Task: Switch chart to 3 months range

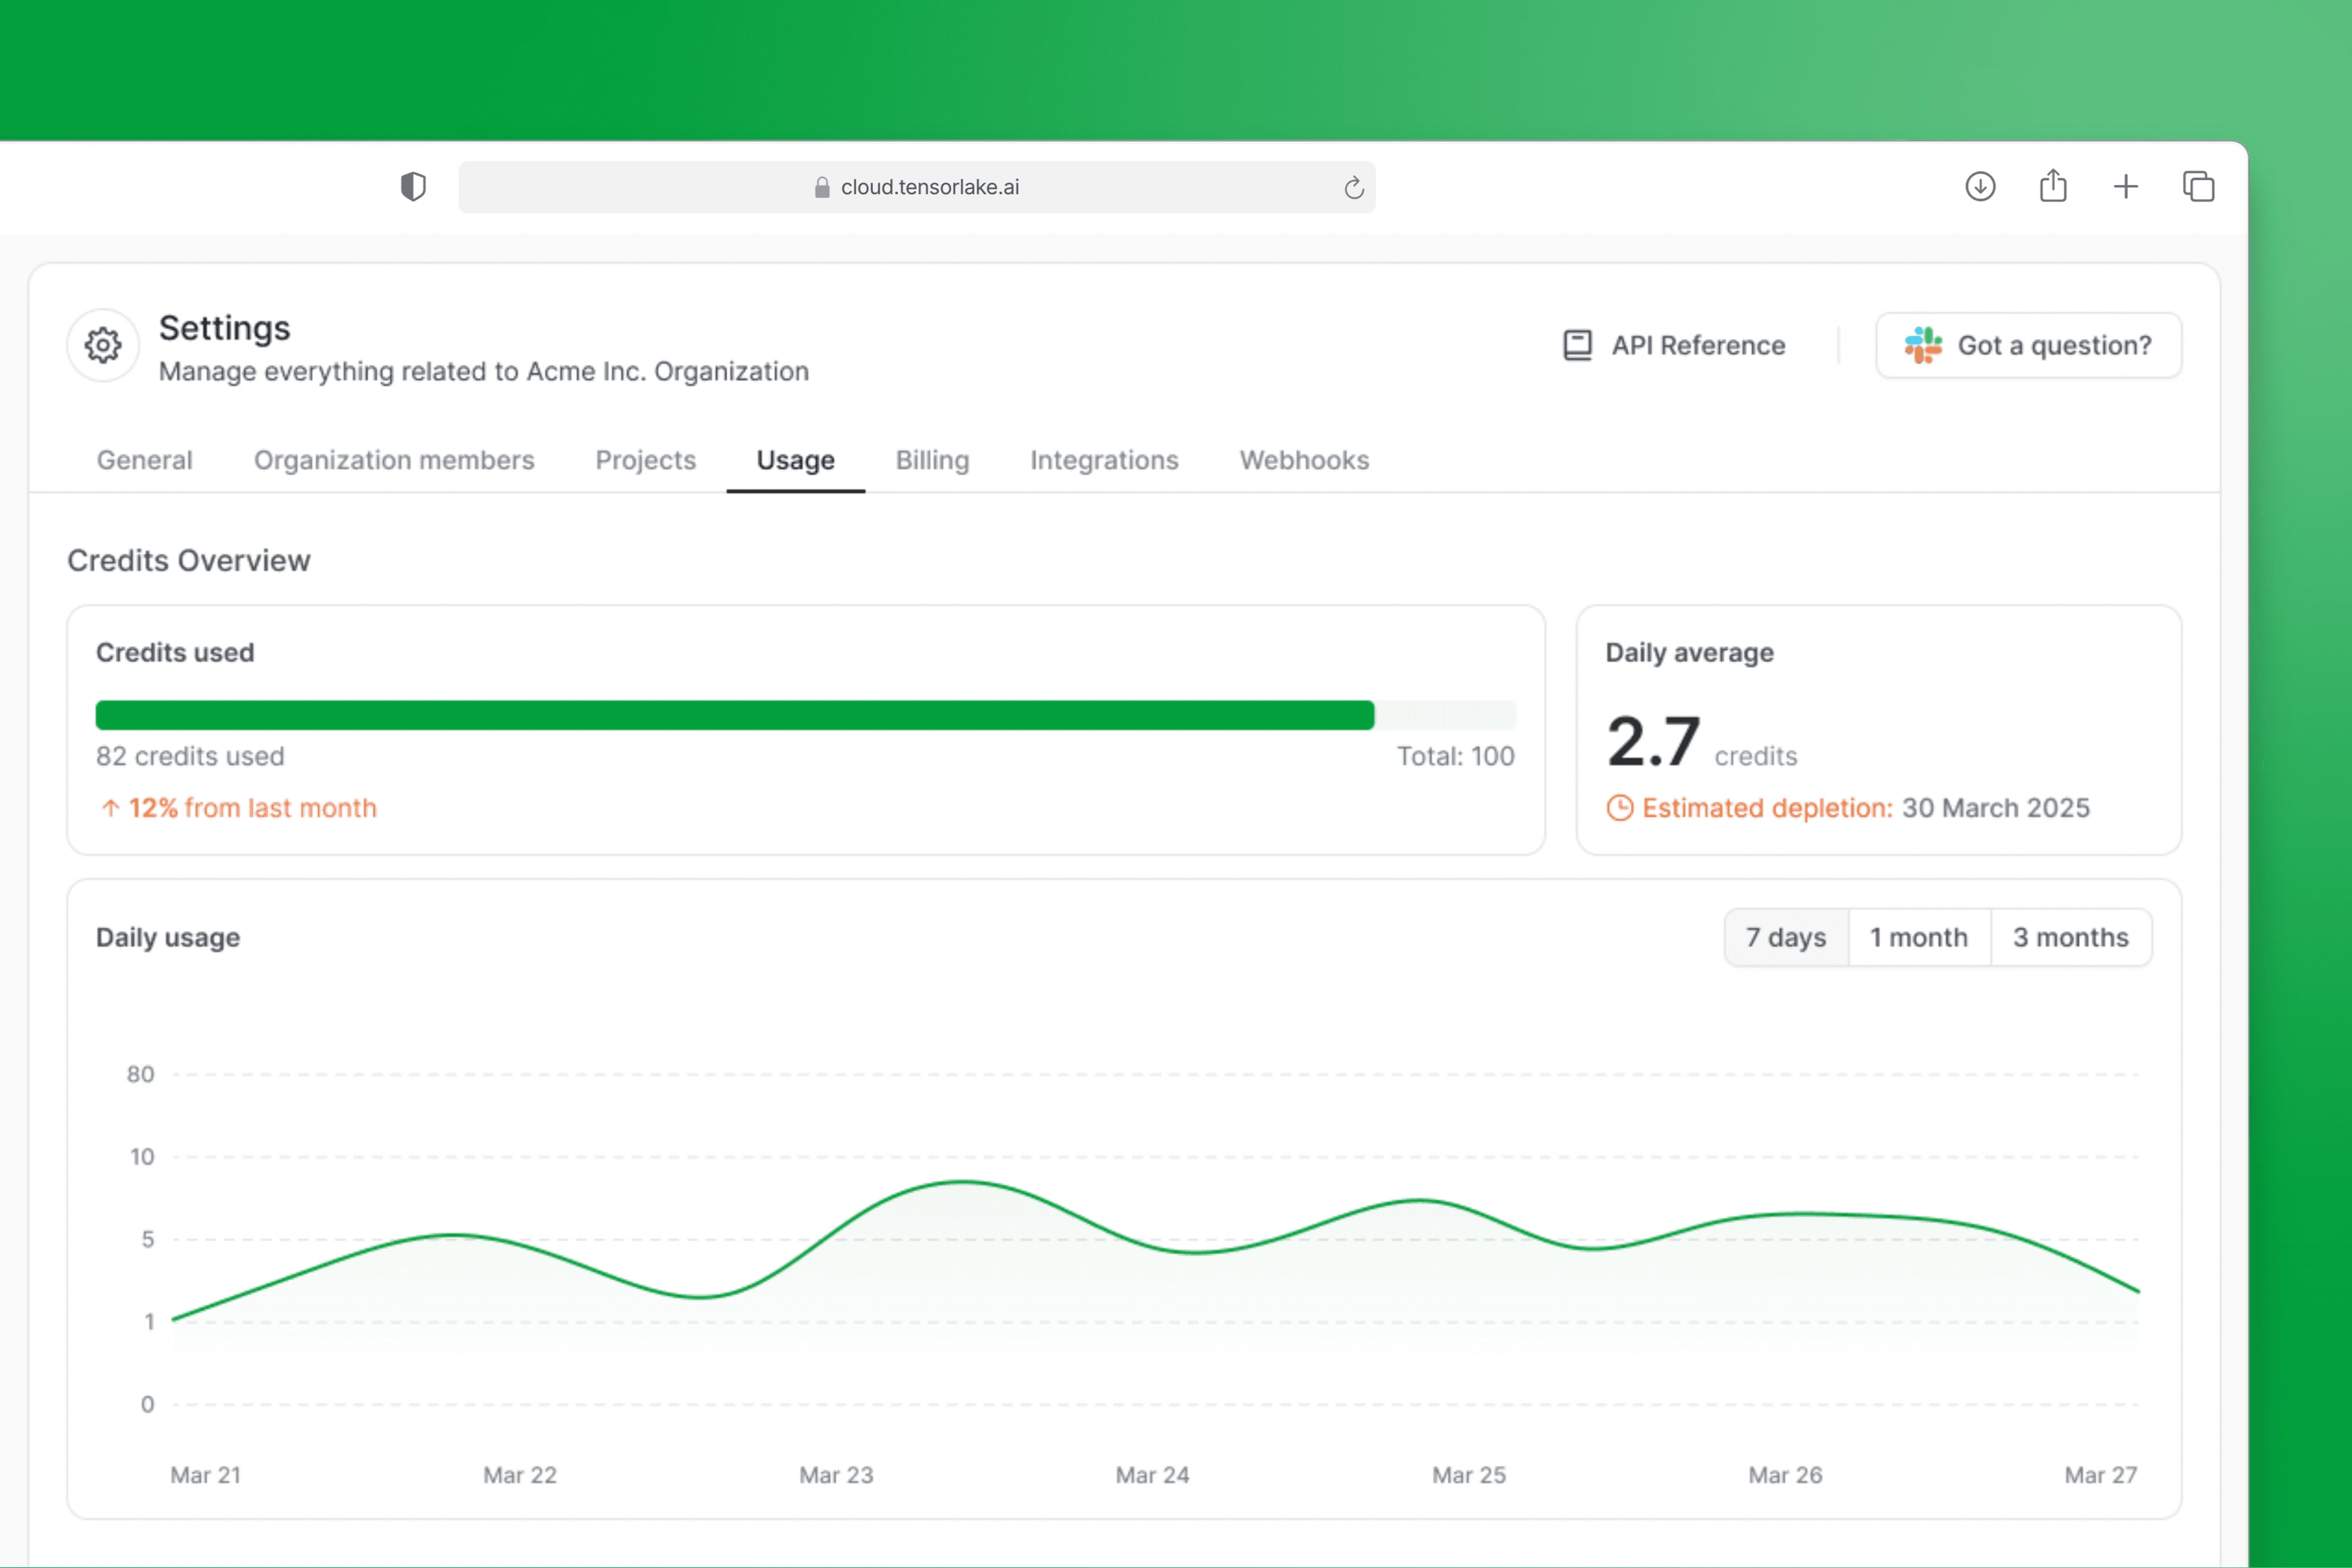Action: pos(2070,937)
